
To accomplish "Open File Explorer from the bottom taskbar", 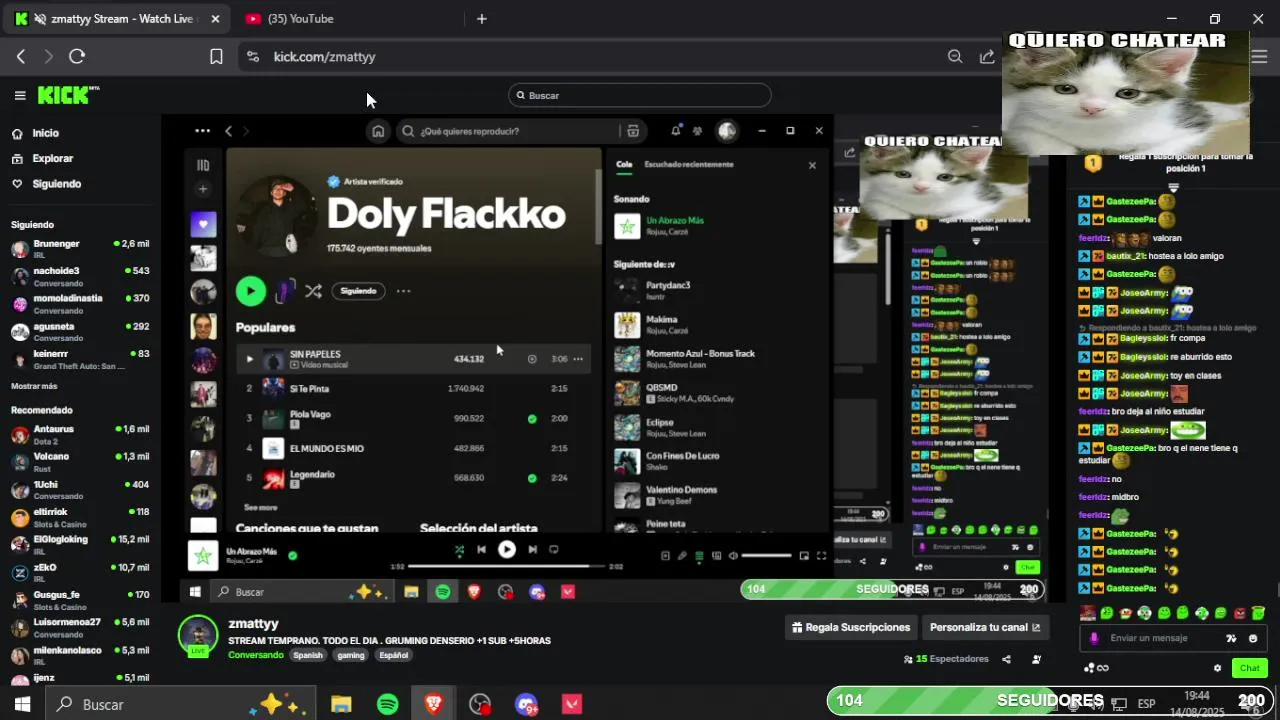I will click(341, 704).
